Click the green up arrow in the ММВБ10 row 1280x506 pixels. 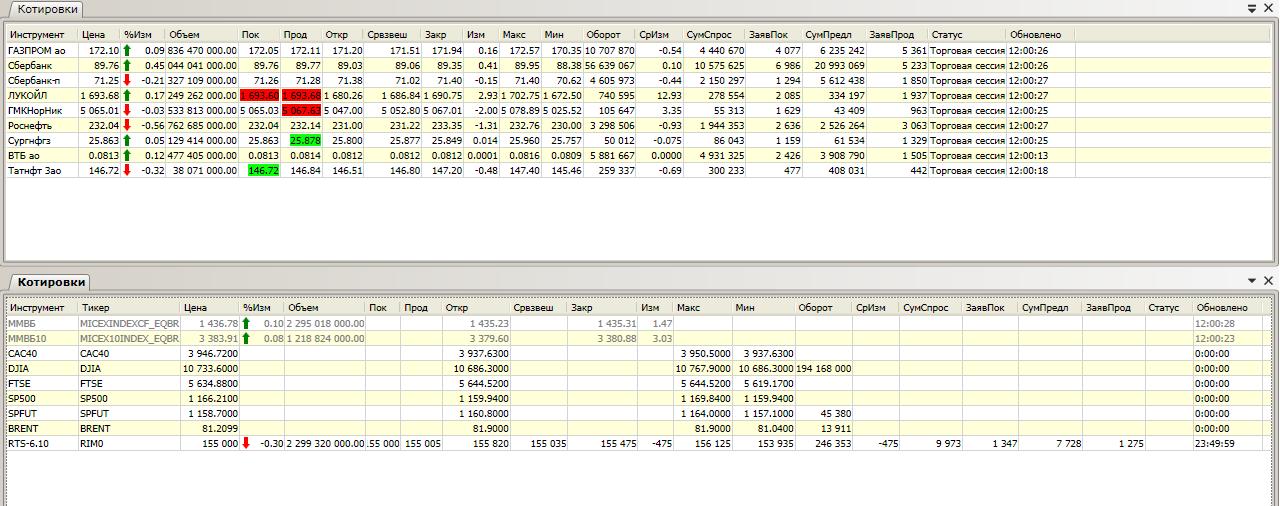point(246,339)
